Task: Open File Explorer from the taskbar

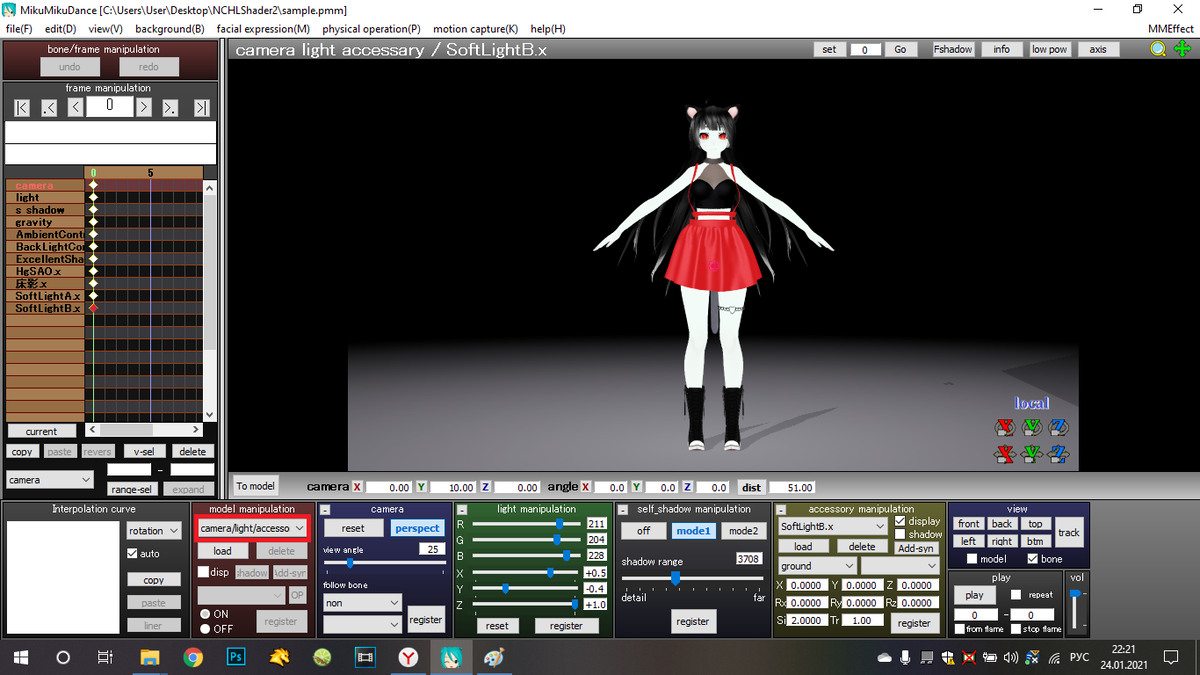Action: click(149, 657)
